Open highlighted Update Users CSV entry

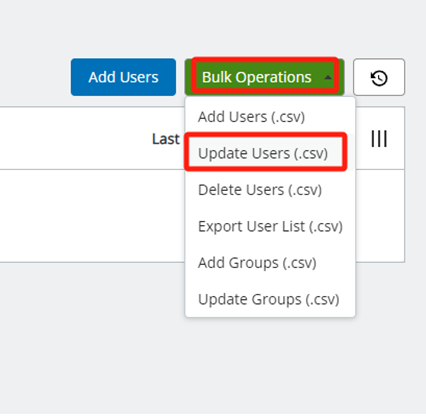[x=263, y=153]
